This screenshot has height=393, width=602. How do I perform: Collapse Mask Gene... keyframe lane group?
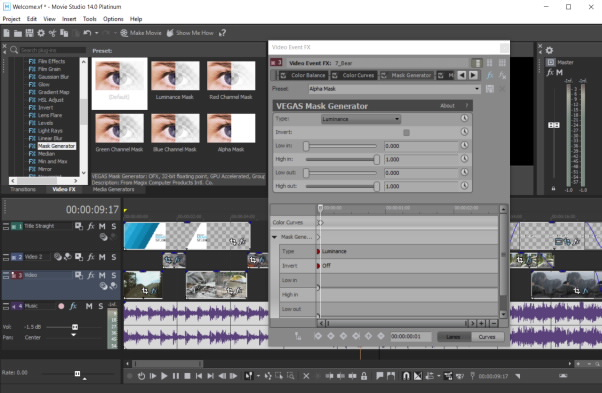(274, 237)
